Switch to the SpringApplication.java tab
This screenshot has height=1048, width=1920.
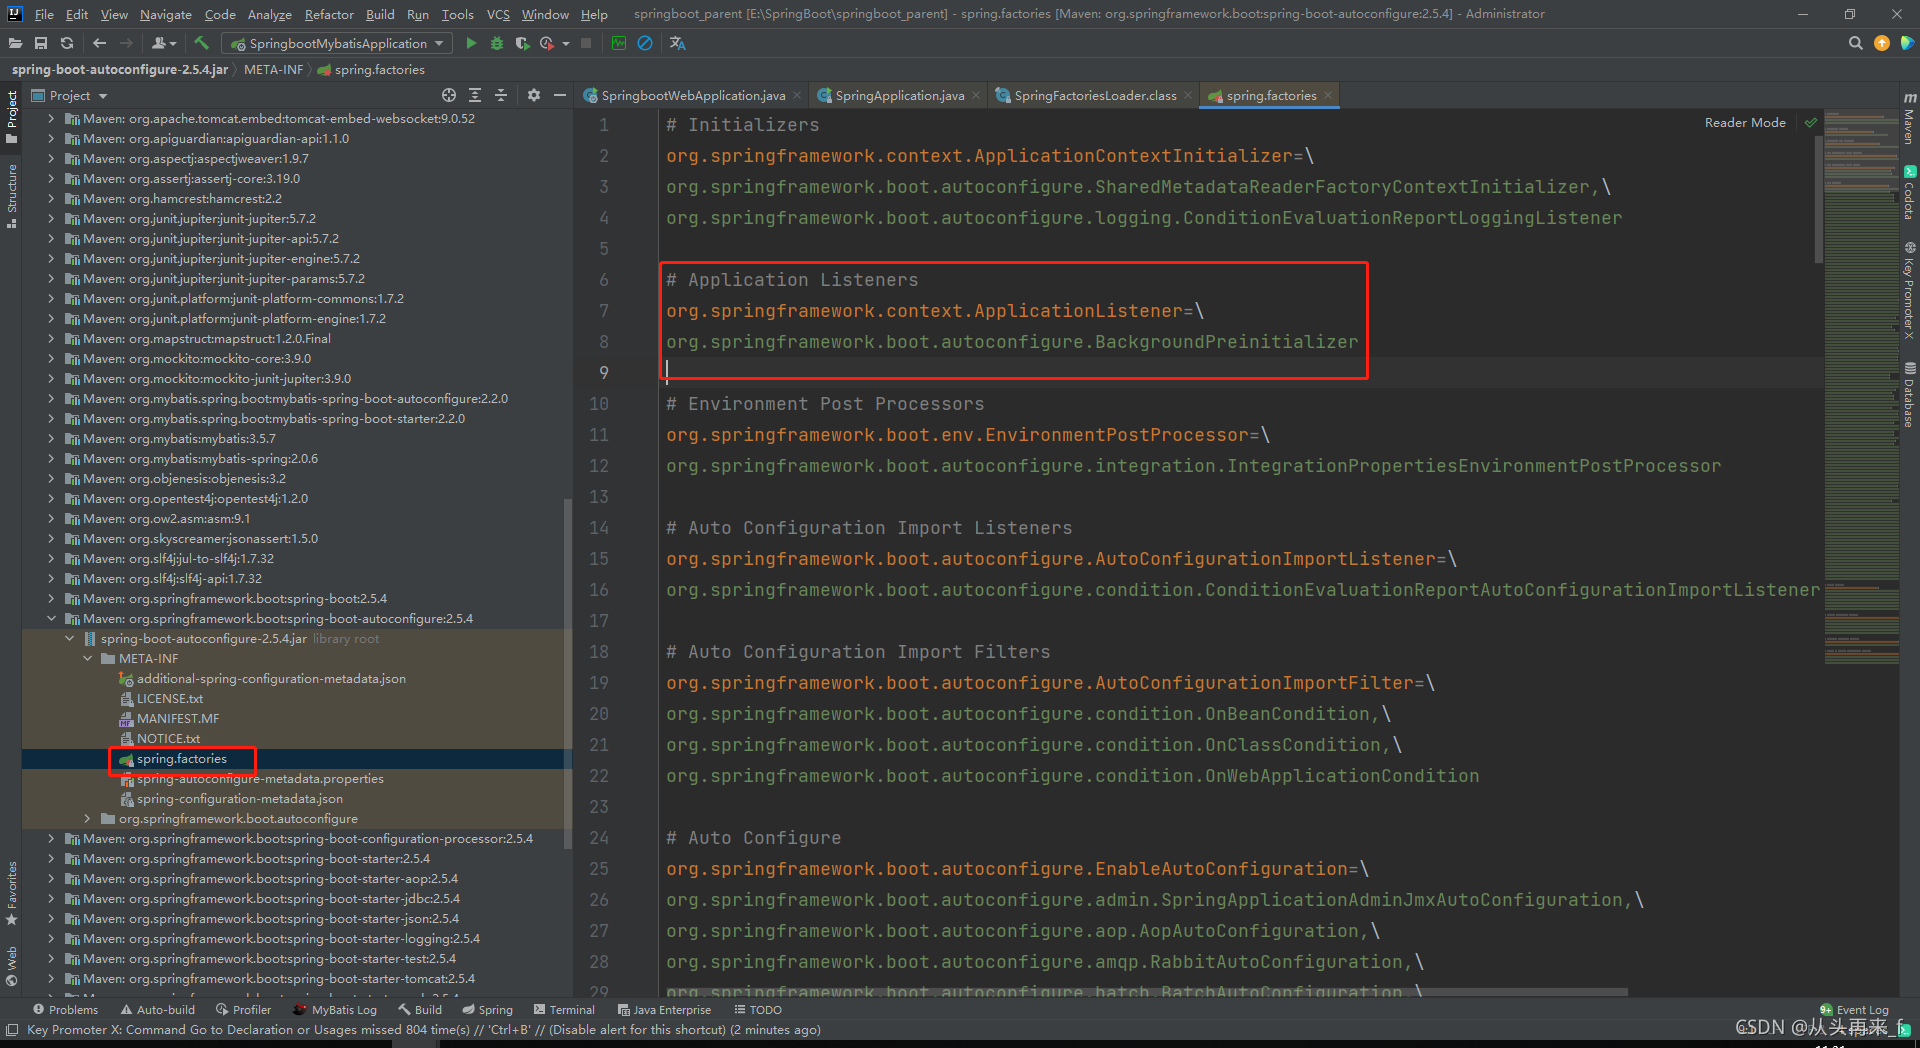point(897,95)
